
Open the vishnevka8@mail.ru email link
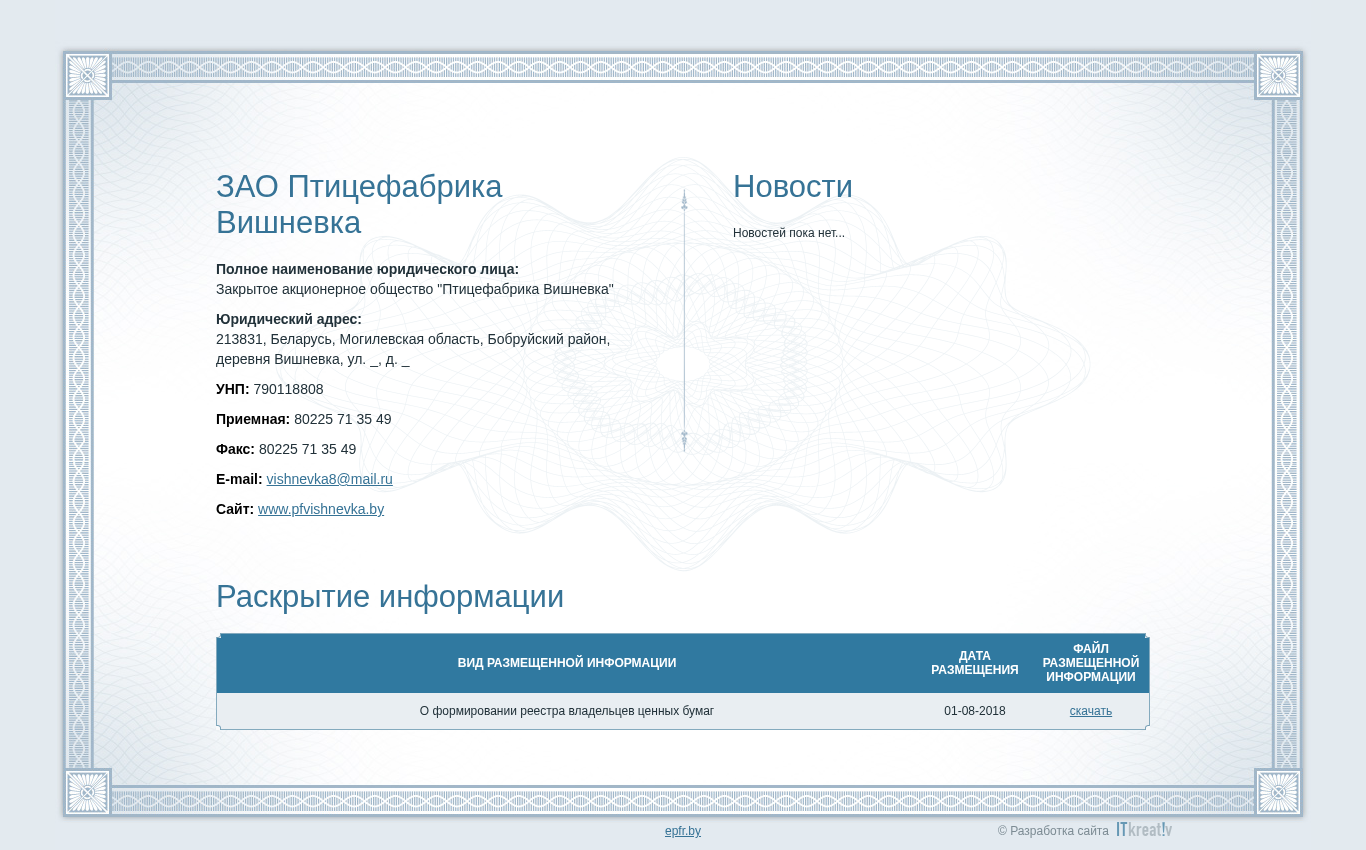click(329, 479)
